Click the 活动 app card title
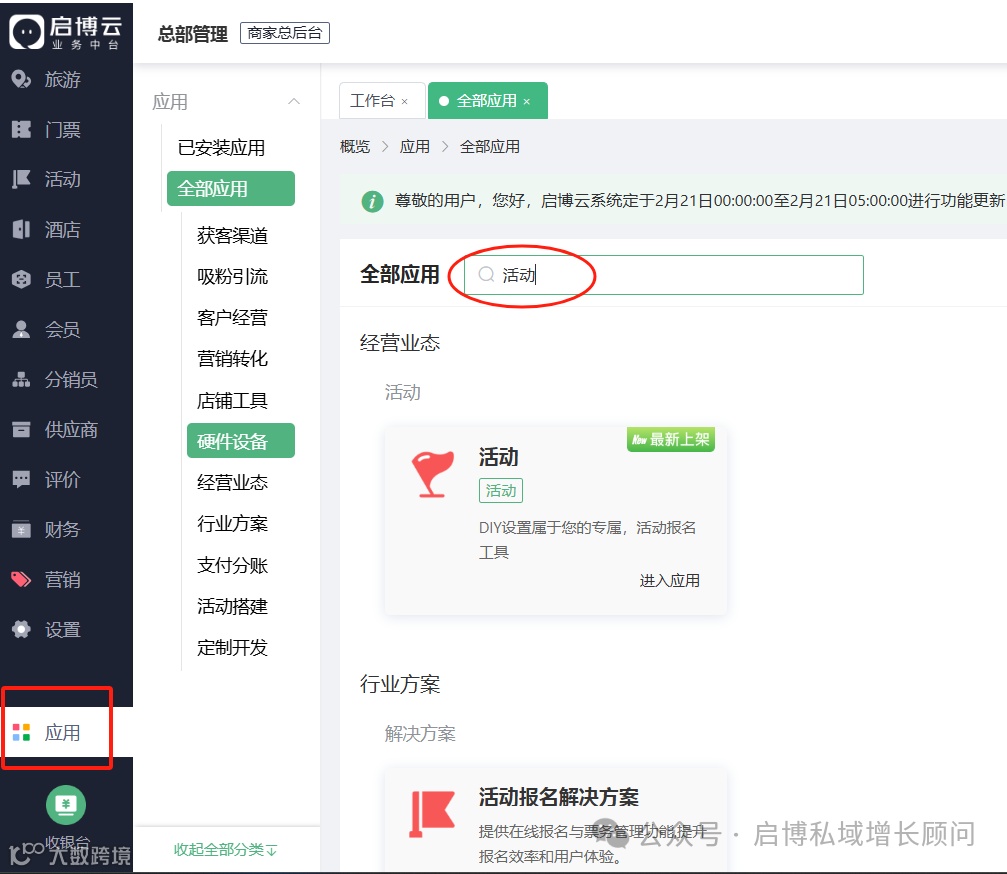This screenshot has width=1007, height=874. click(498, 457)
